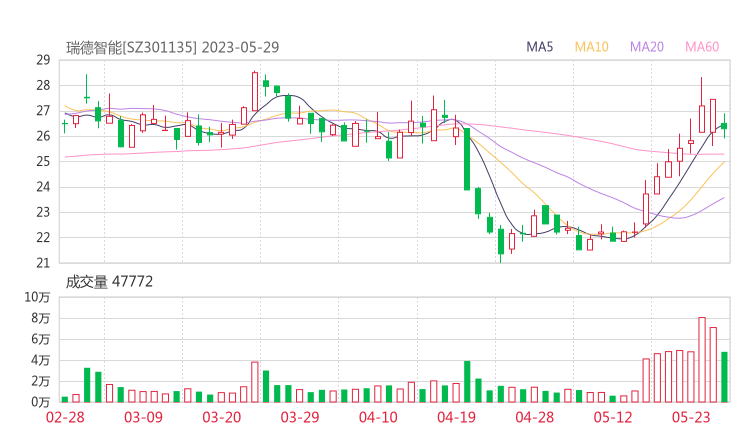Click the 03-09 date axis label

click(143, 417)
